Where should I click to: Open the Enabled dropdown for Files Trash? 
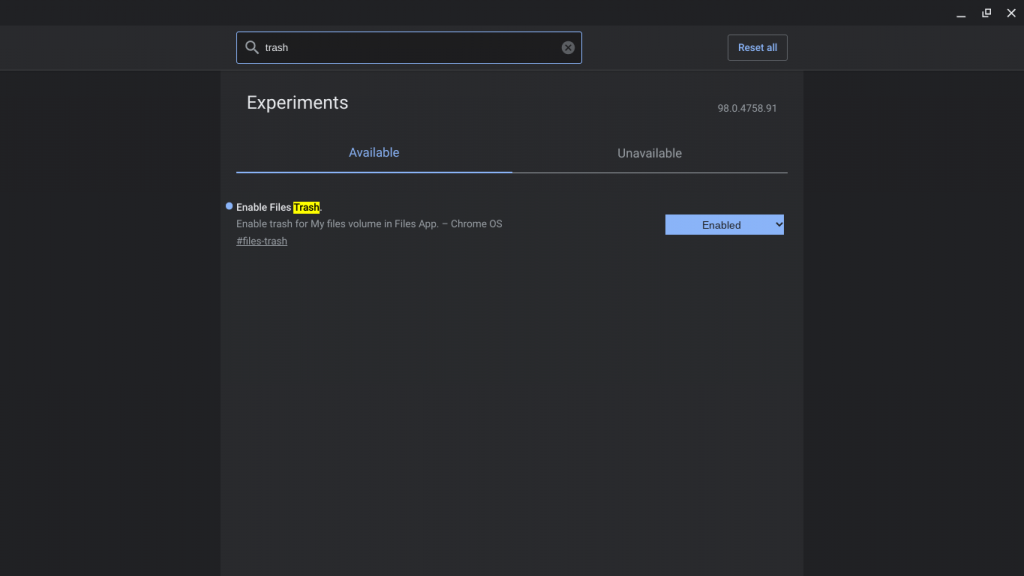(x=724, y=225)
